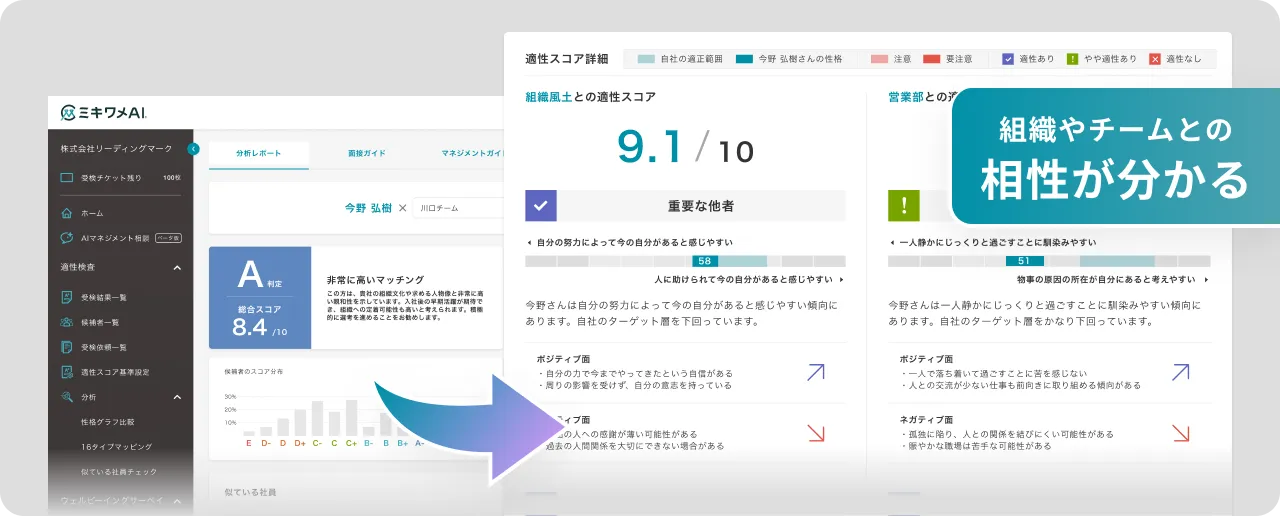Click the 適性スコア詳細 heading
Viewport: 1280px width, 516px height.
pyautogui.click(x=566, y=59)
